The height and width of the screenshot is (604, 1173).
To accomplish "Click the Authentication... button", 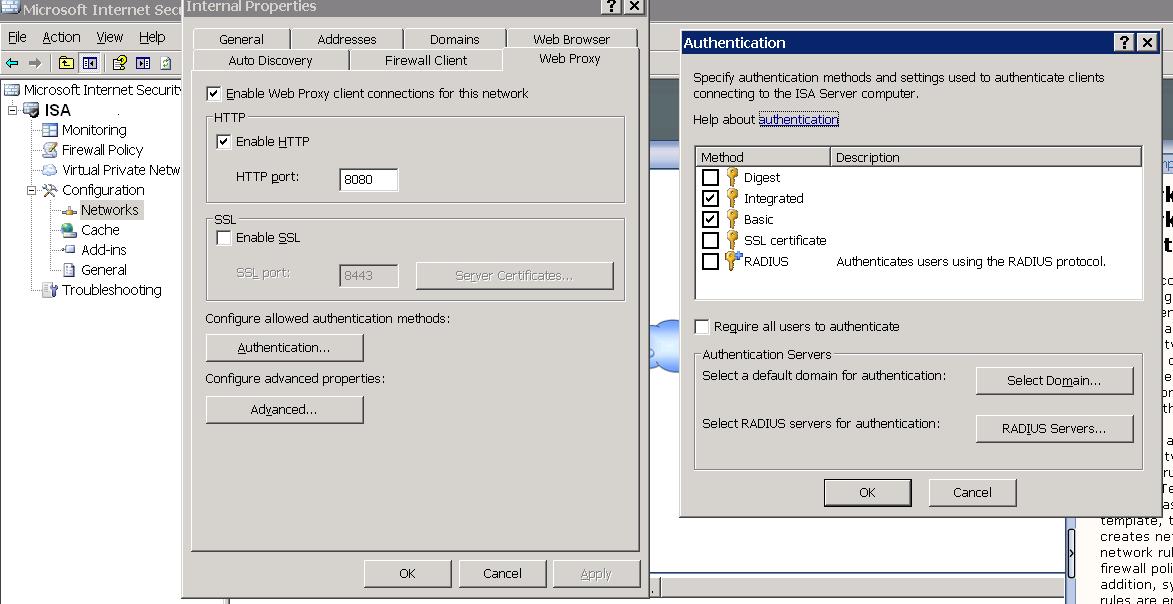I will point(284,348).
